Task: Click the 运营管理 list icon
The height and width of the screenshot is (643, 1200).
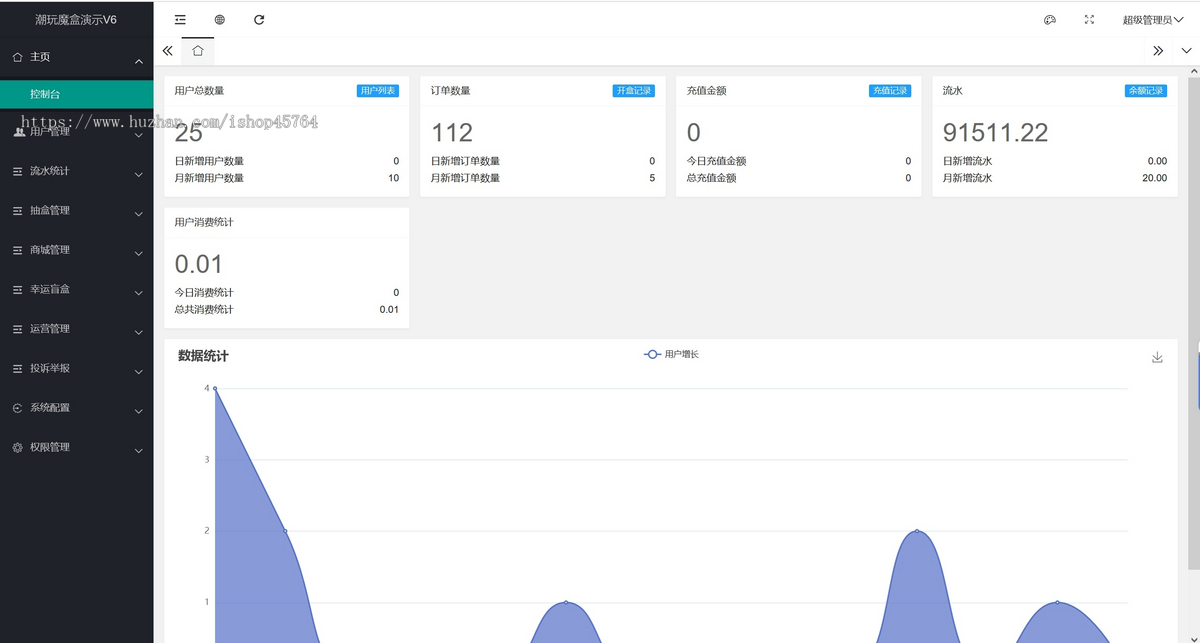Action: 17,328
